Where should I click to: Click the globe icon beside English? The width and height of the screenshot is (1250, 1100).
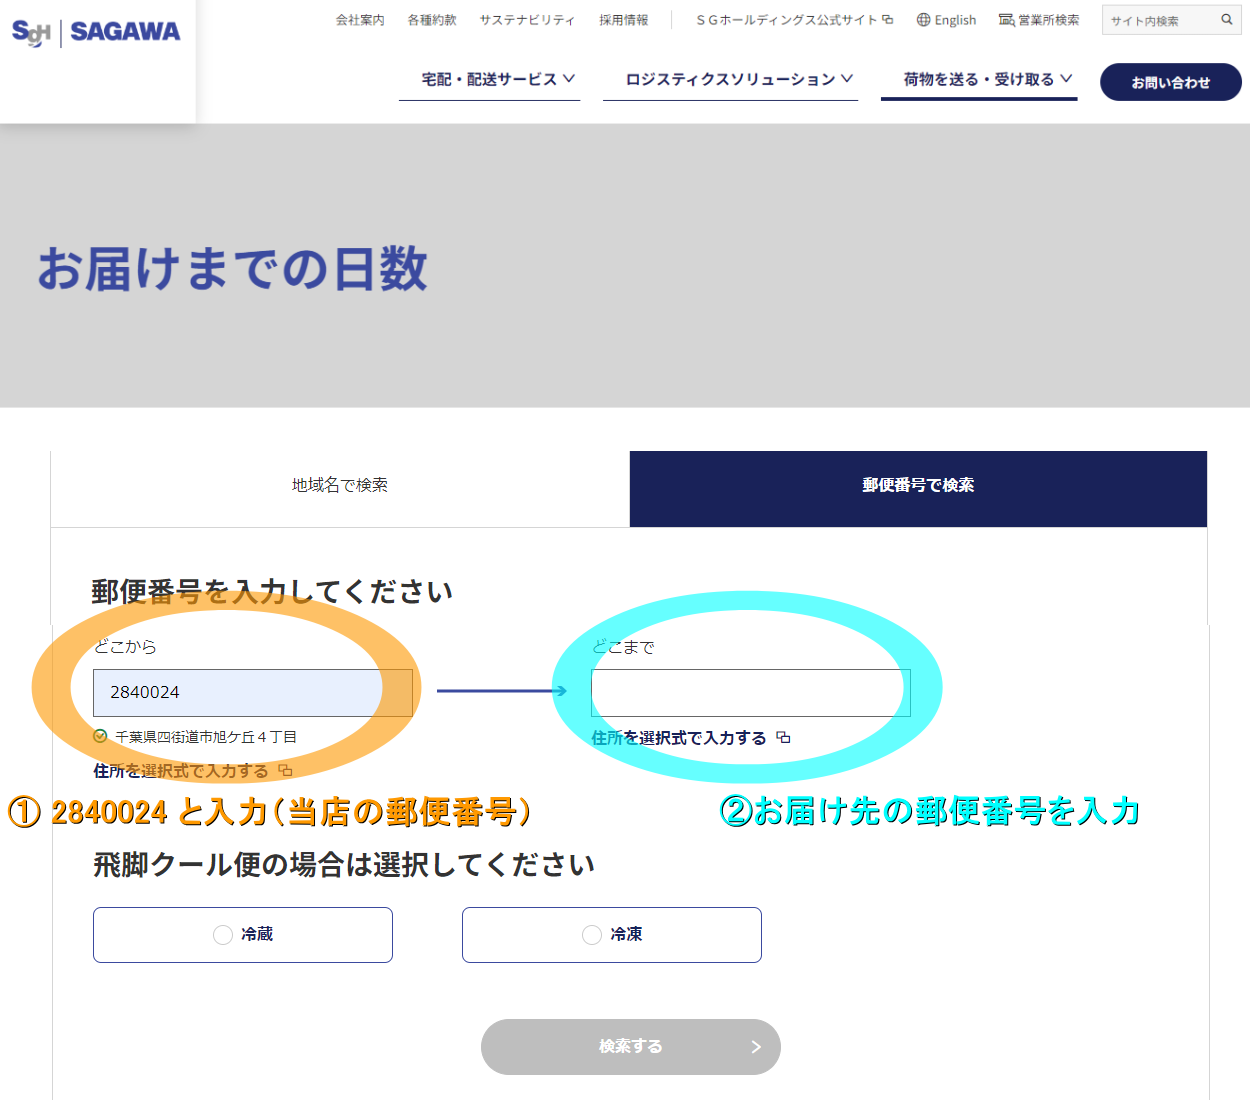click(923, 20)
